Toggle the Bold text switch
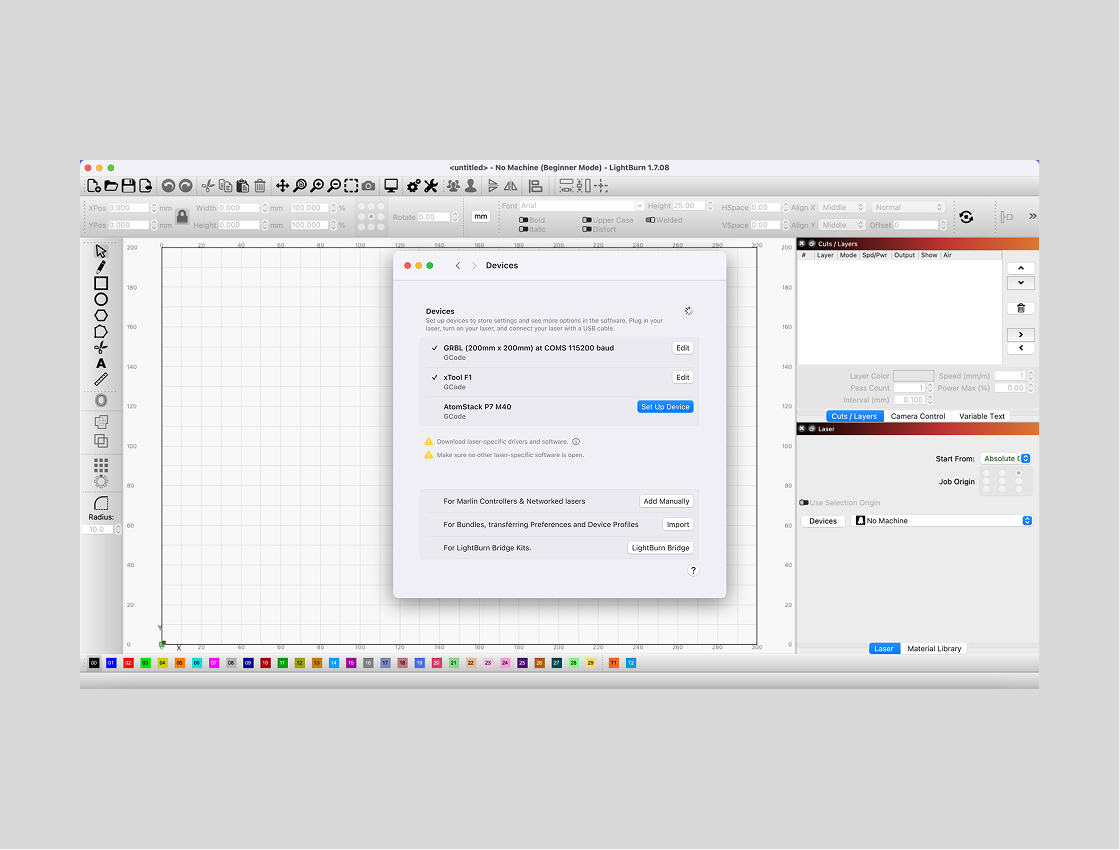 click(x=524, y=221)
